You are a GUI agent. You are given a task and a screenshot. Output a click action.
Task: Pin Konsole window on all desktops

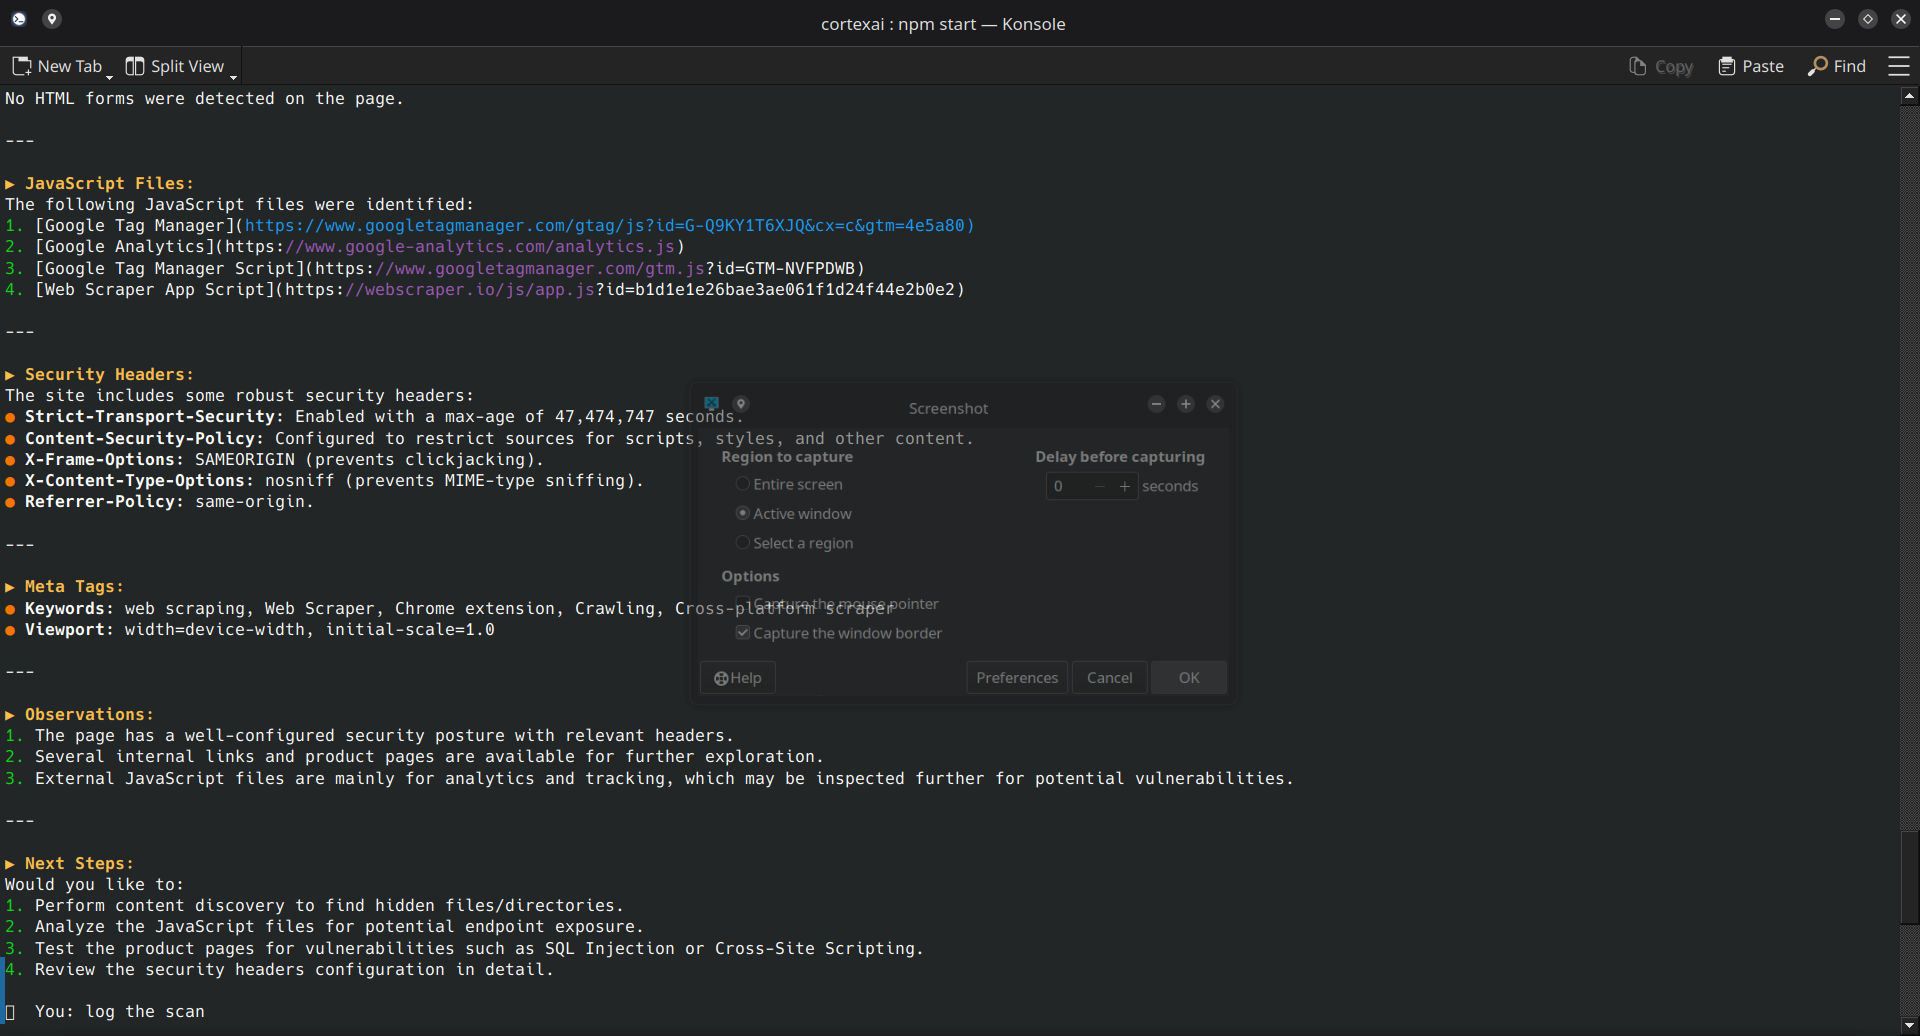click(x=52, y=19)
